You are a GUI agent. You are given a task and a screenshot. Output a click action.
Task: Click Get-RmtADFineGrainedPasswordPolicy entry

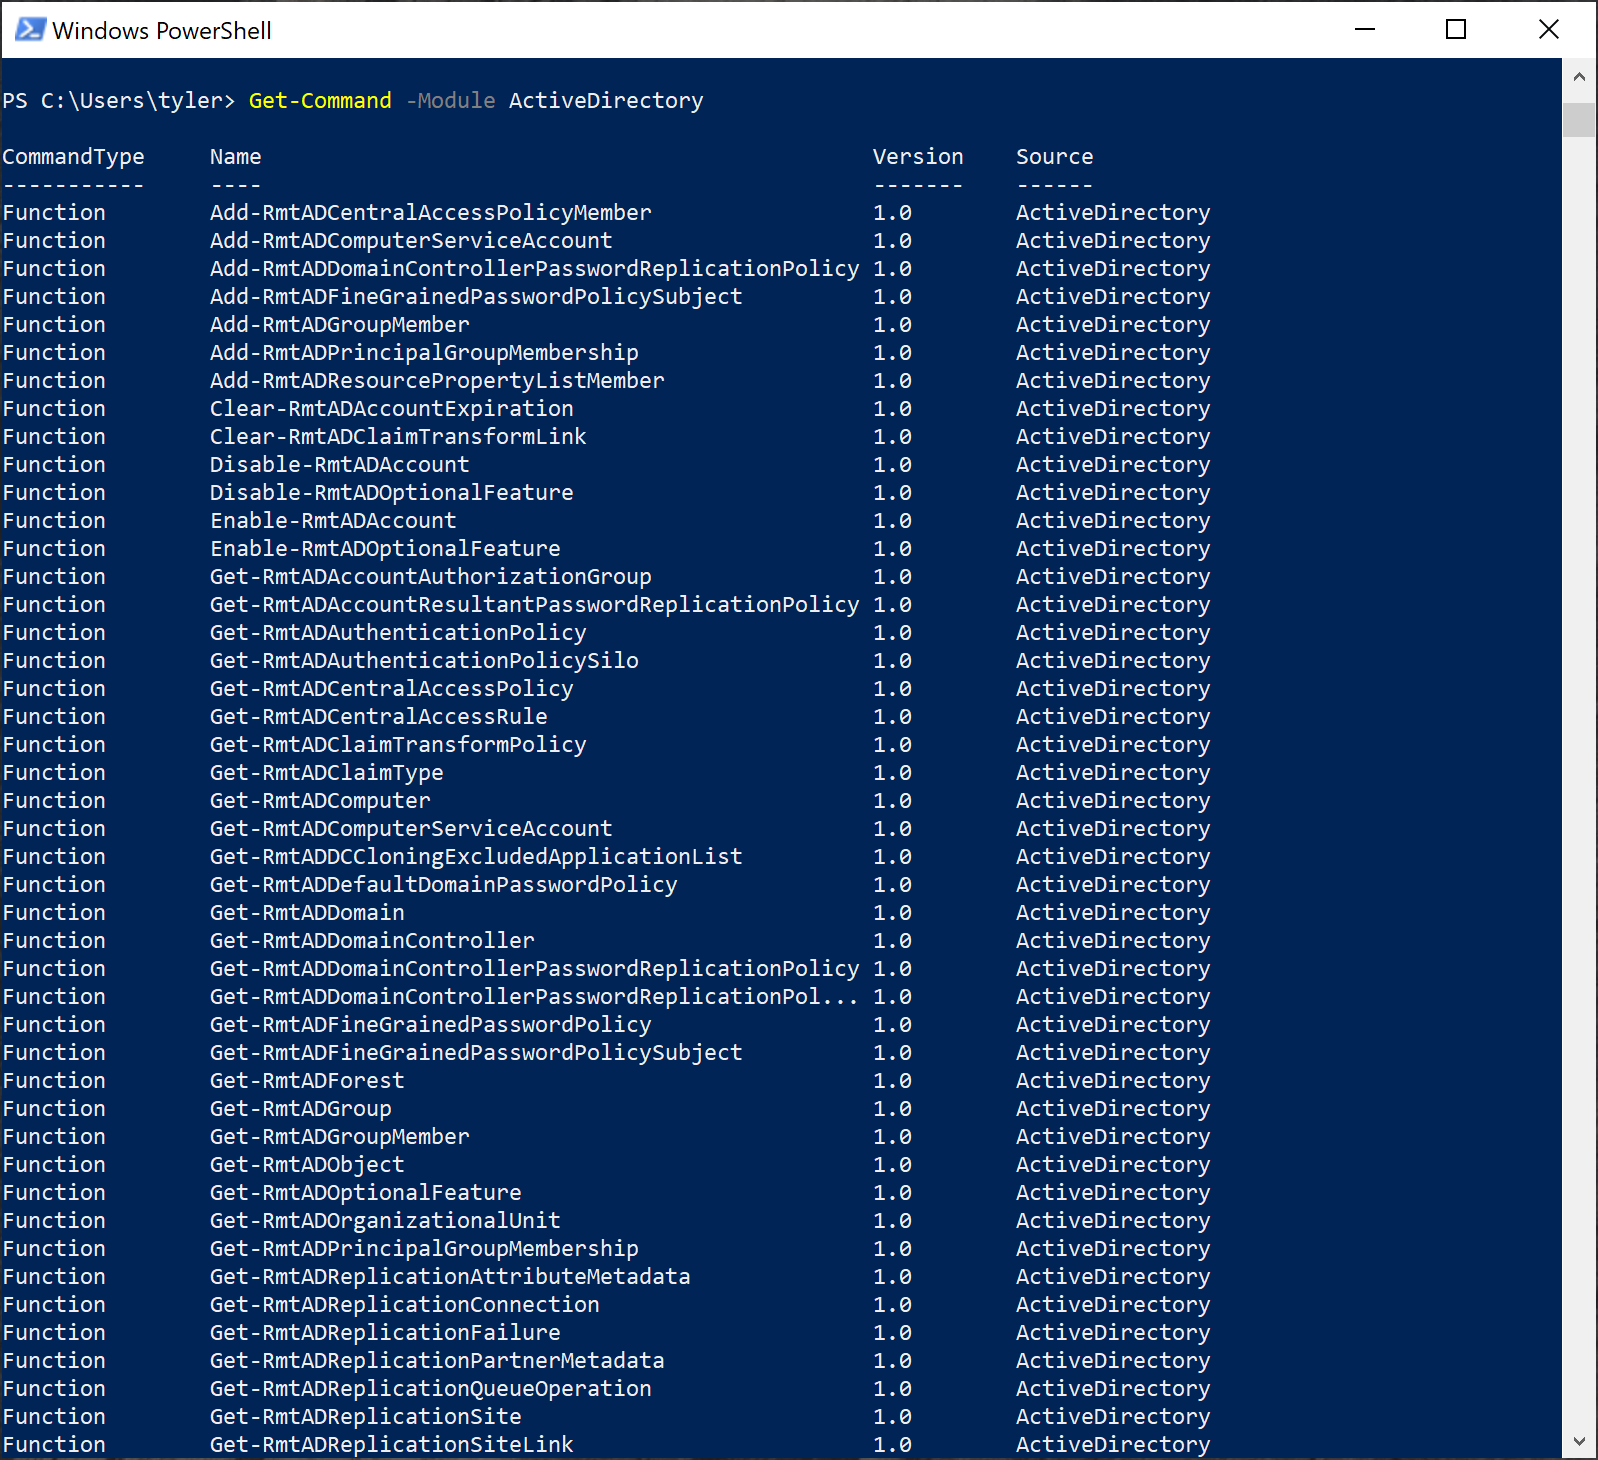point(431,1025)
